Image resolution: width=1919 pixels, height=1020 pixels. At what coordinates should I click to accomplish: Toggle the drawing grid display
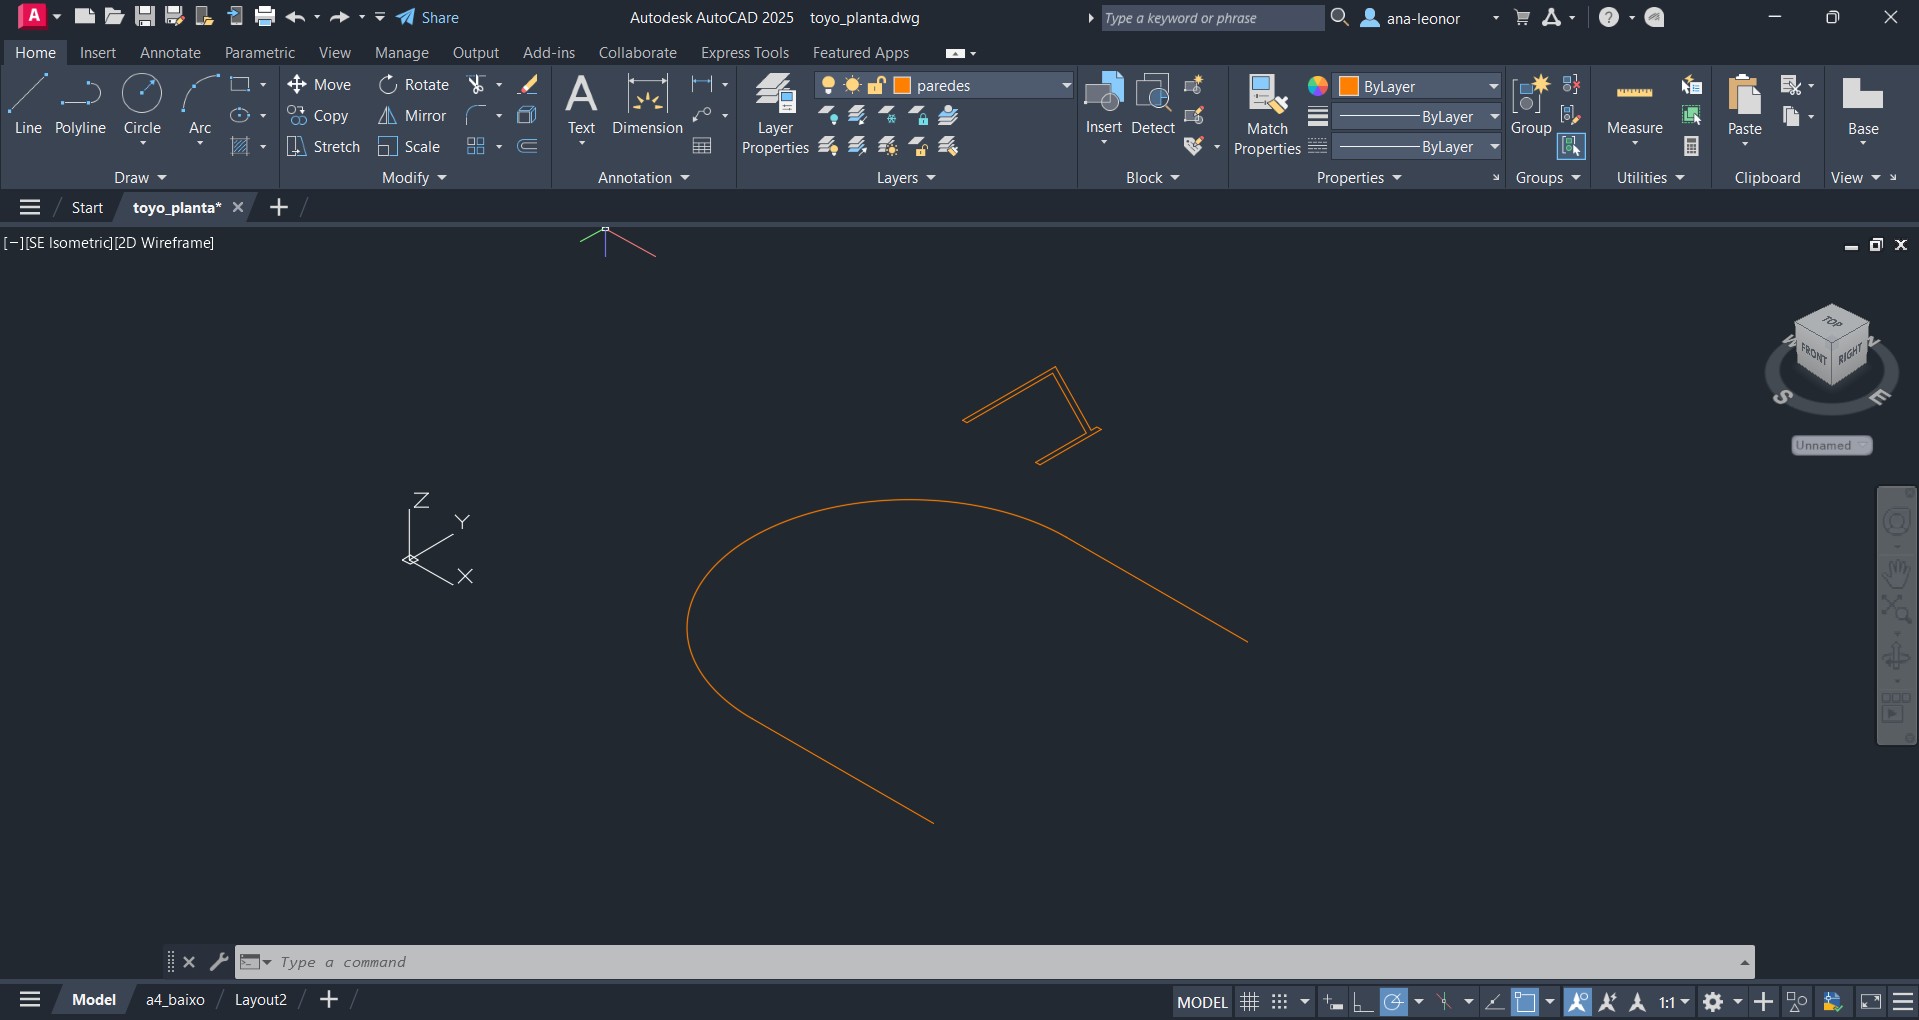point(1249,1001)
